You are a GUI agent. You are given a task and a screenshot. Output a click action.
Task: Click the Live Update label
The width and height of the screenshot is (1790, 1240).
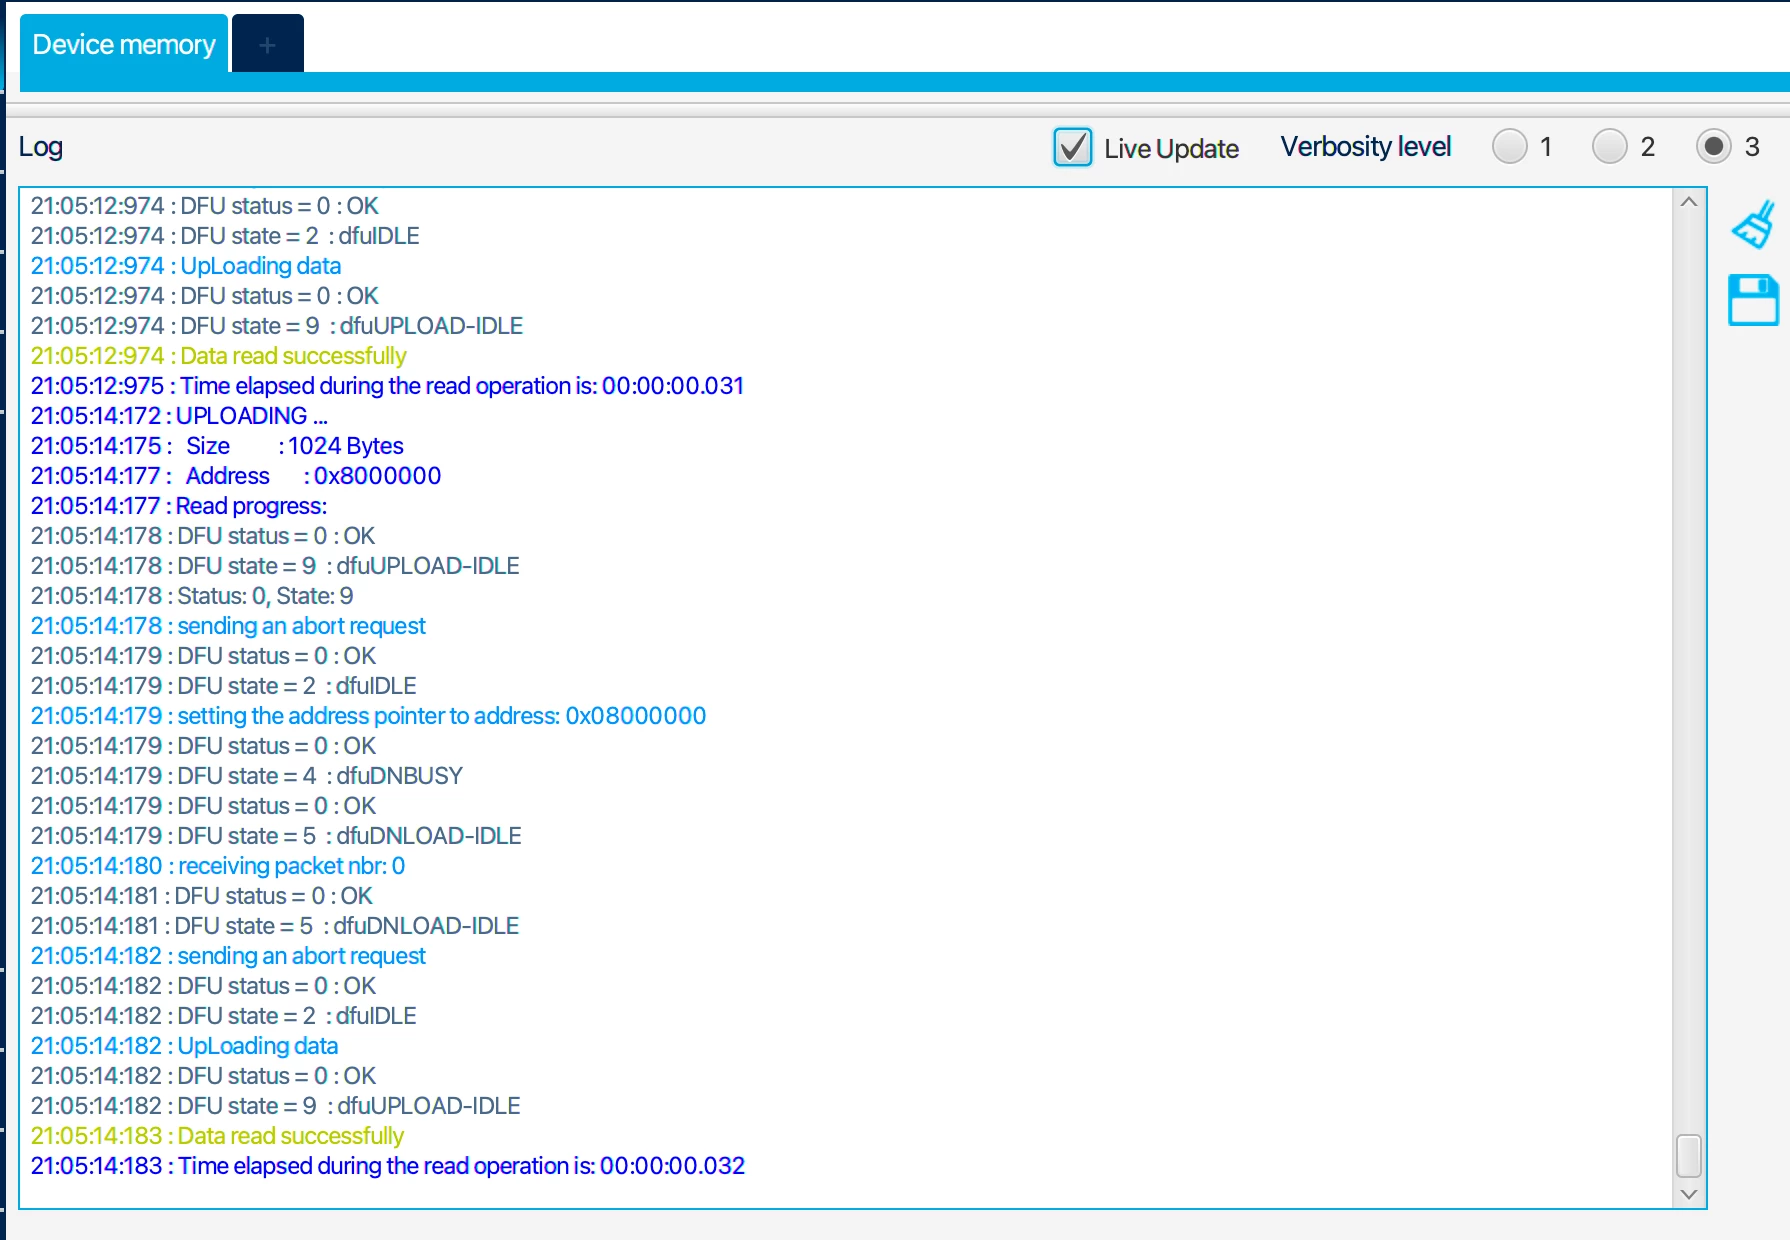(x=1171, y=149)
